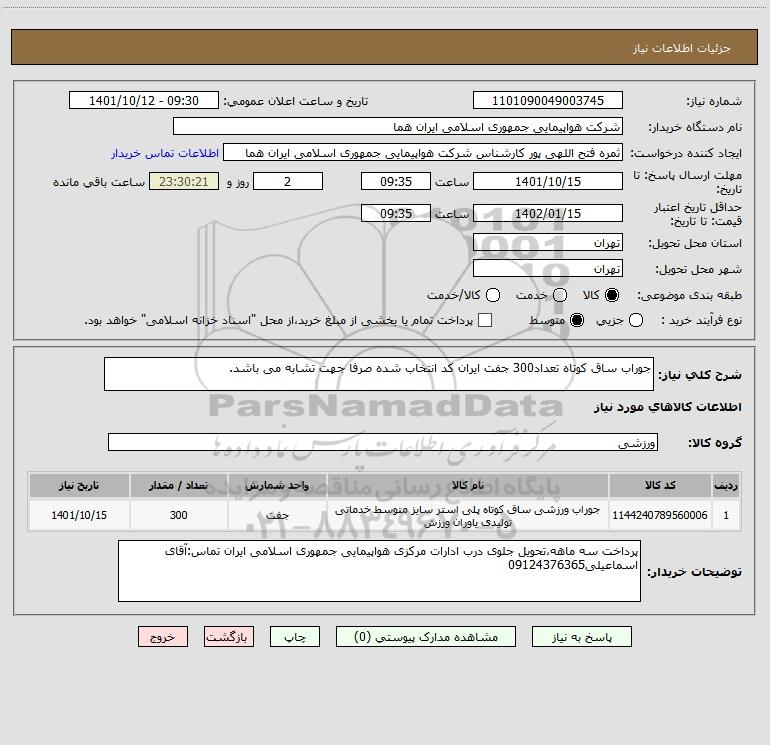This screenshot has height=745, width=770.
Task: Select the کالا radio button
Action: pos(612,295)
